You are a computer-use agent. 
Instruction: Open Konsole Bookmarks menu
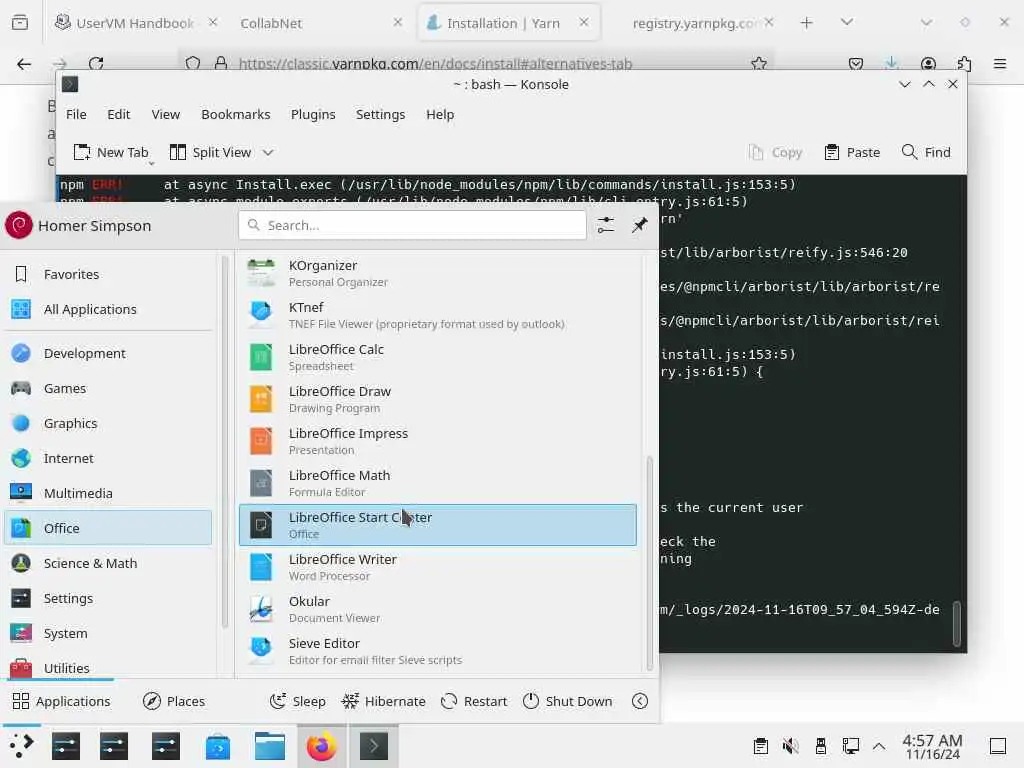tap(236, 114)
